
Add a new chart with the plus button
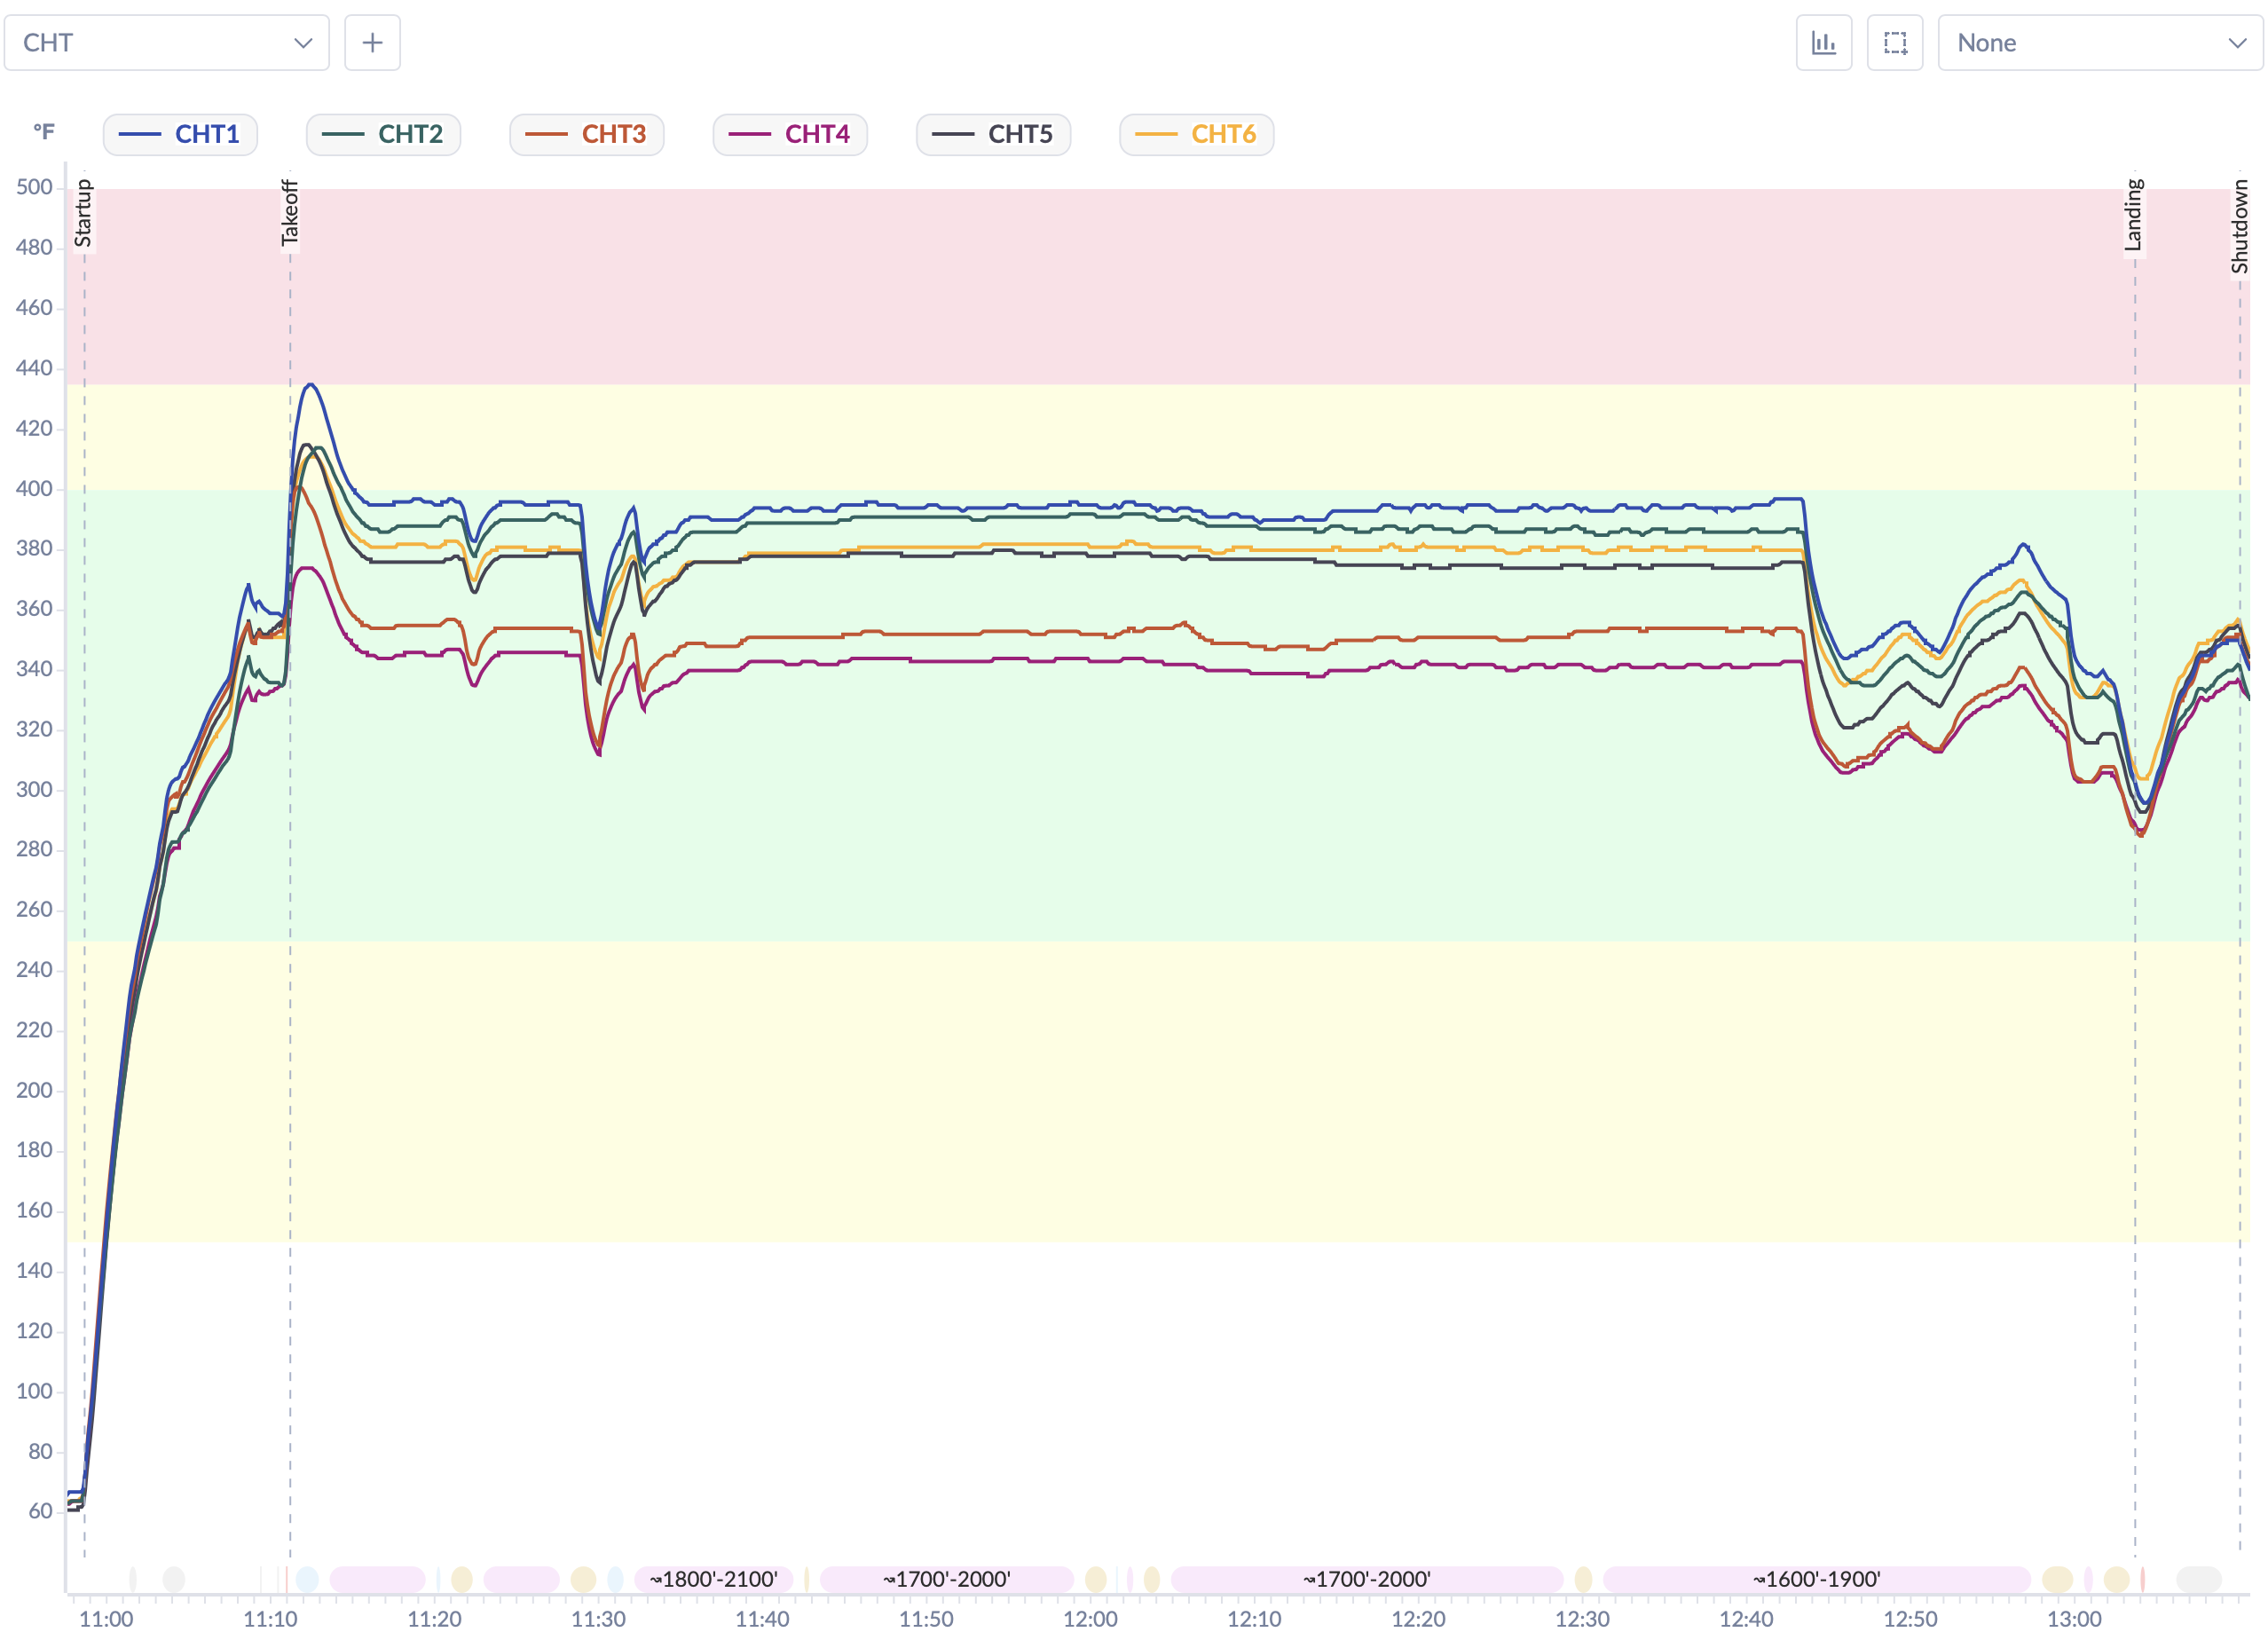point(372,42)
